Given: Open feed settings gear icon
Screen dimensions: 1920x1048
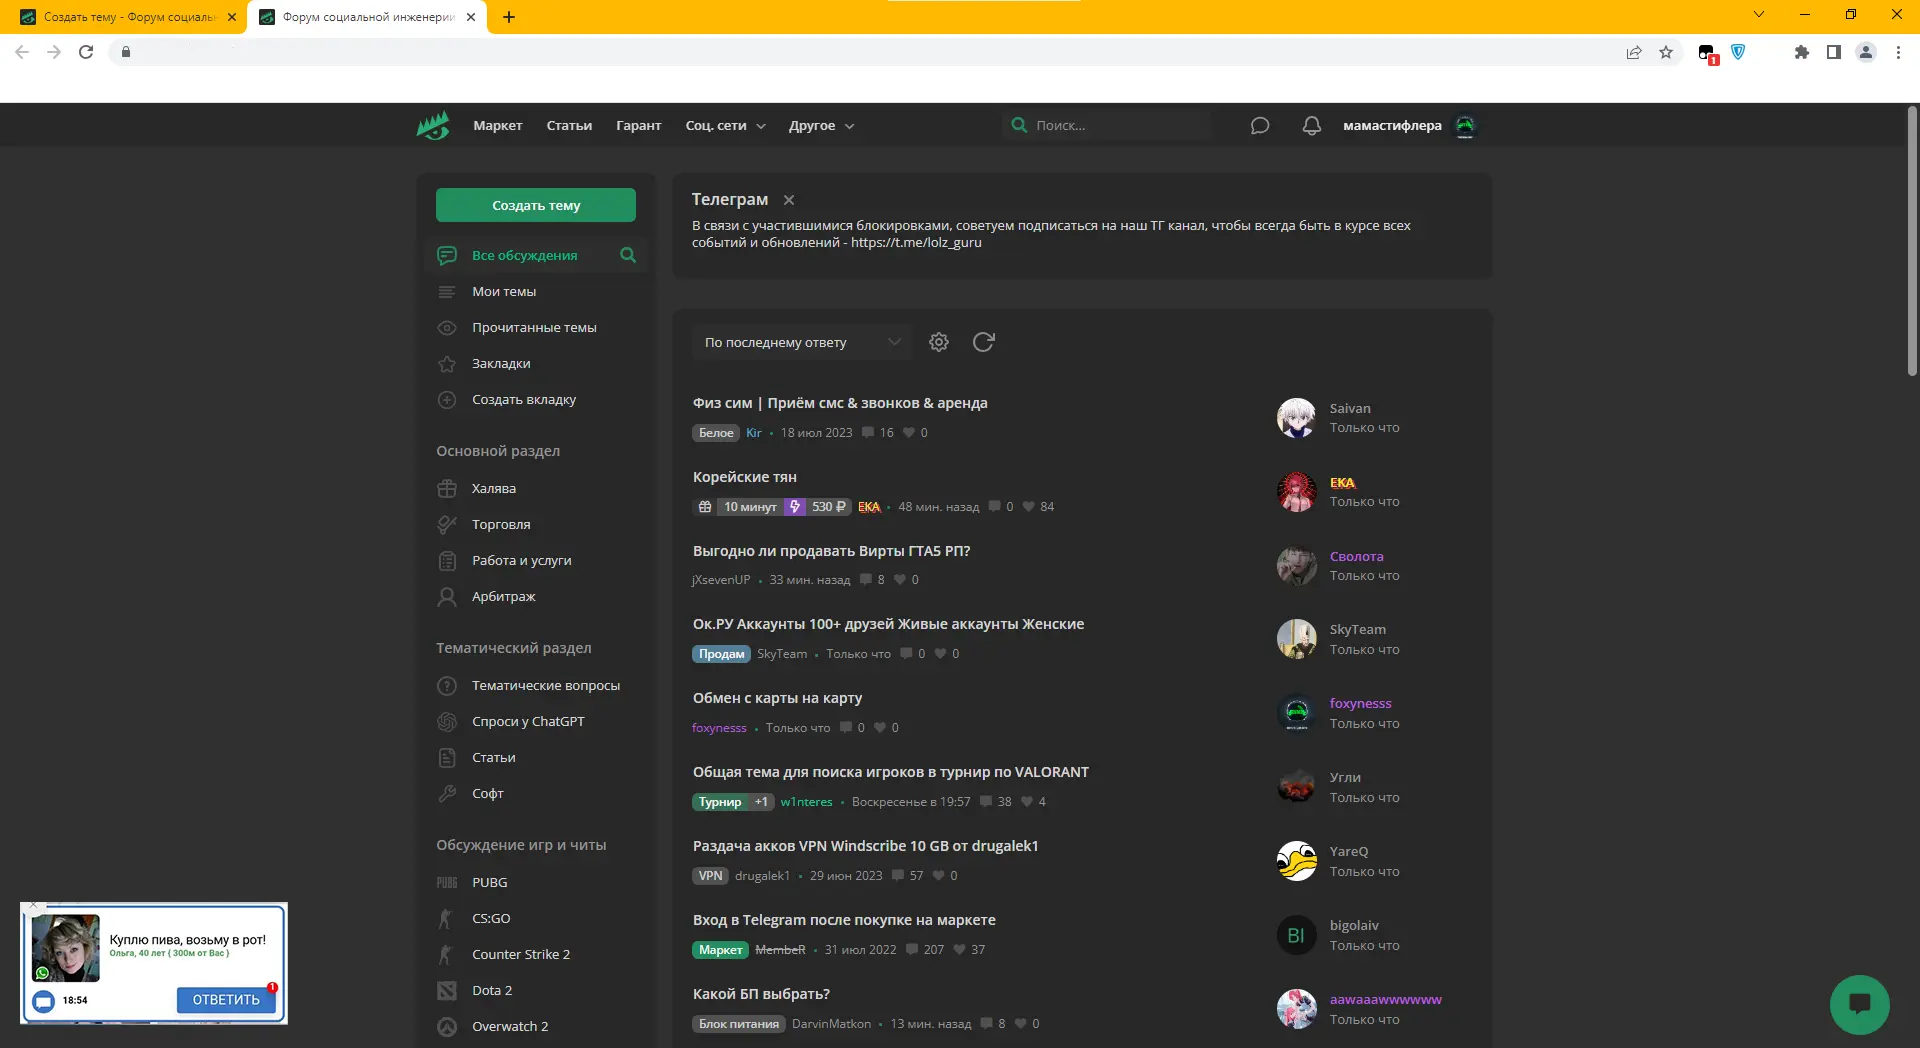Looking at the screenshot, I should [x=939, y=342].
